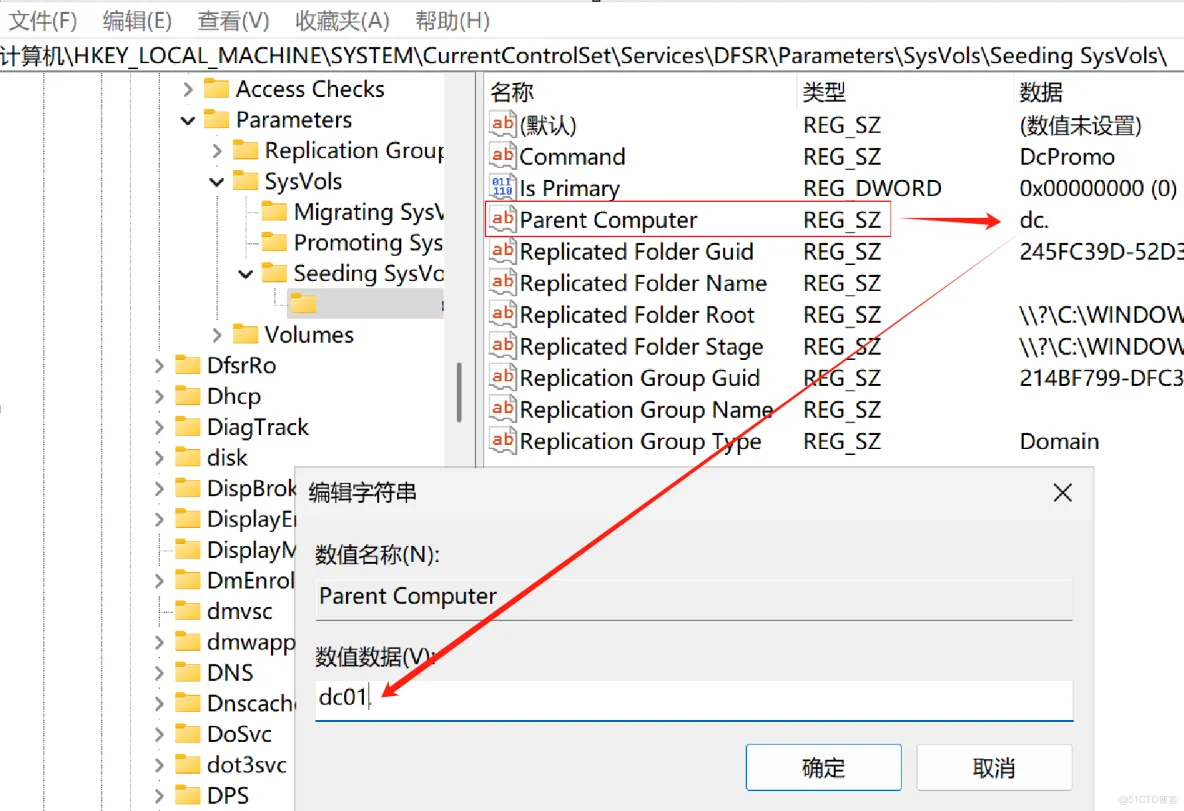1184x811 pixels.
Task: Click the DfsrRo folder icon
Action: coord(187,365)
